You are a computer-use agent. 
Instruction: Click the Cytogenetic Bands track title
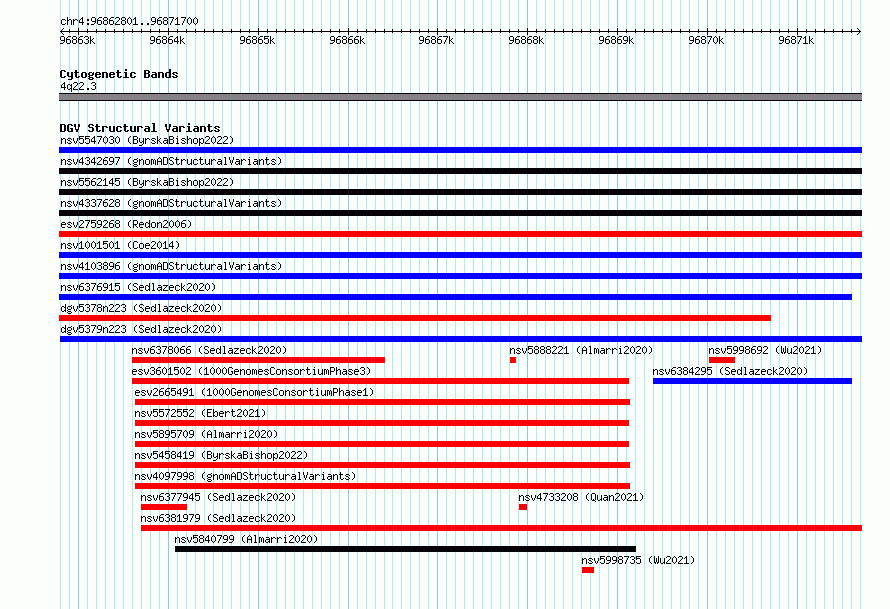coord(119,74)
